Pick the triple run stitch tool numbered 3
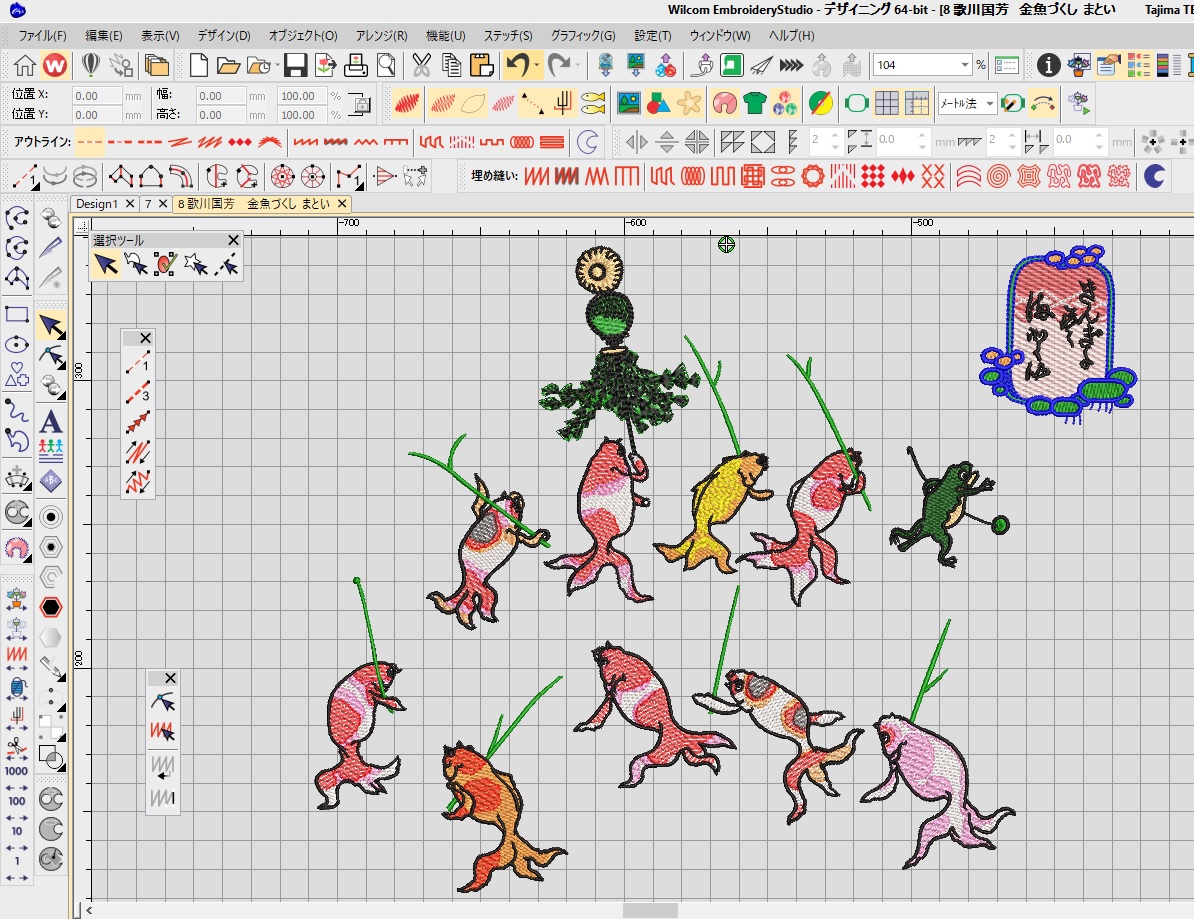 138,392
